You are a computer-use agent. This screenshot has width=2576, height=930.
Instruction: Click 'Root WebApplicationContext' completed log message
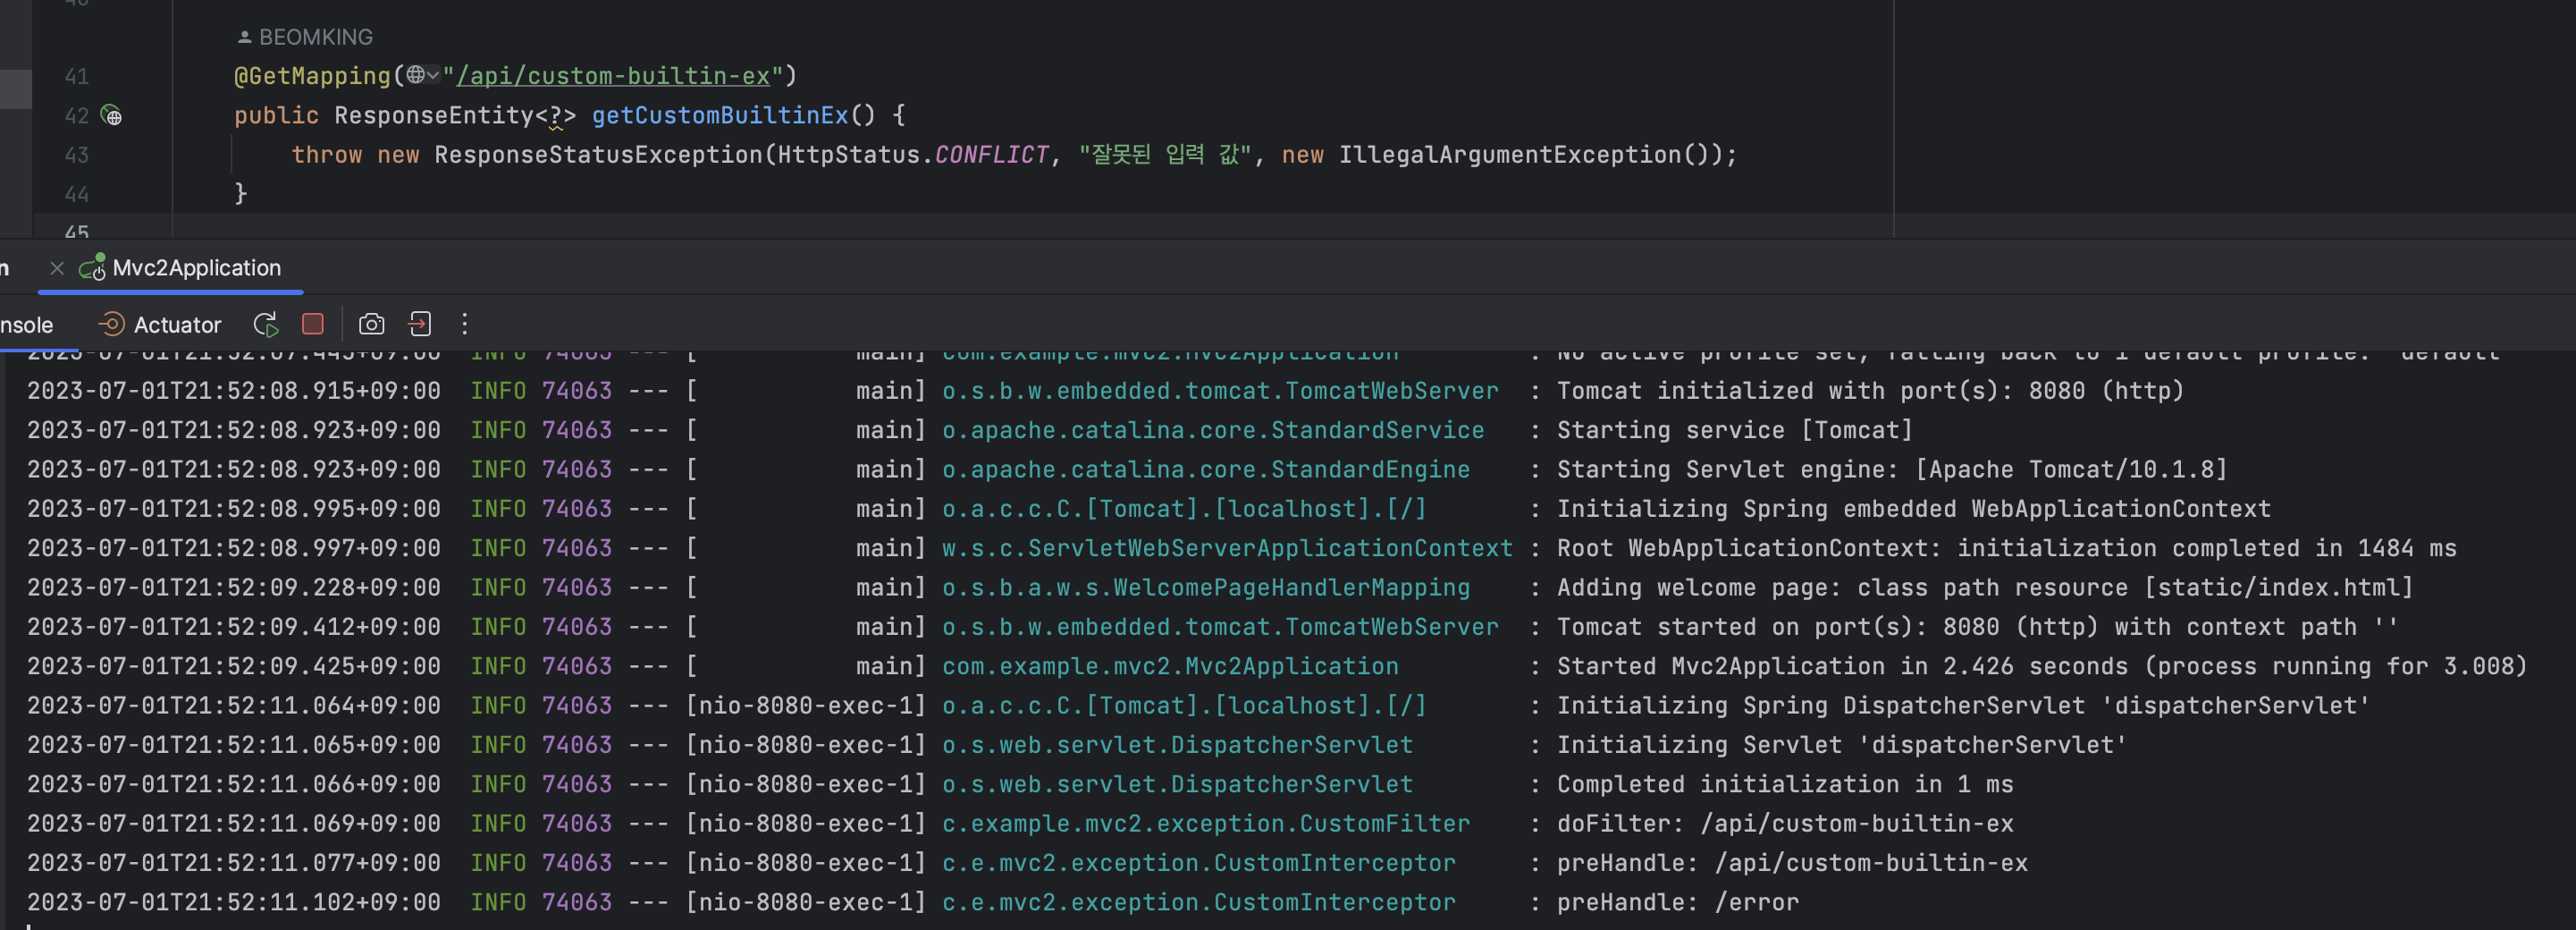[2006, 548]
